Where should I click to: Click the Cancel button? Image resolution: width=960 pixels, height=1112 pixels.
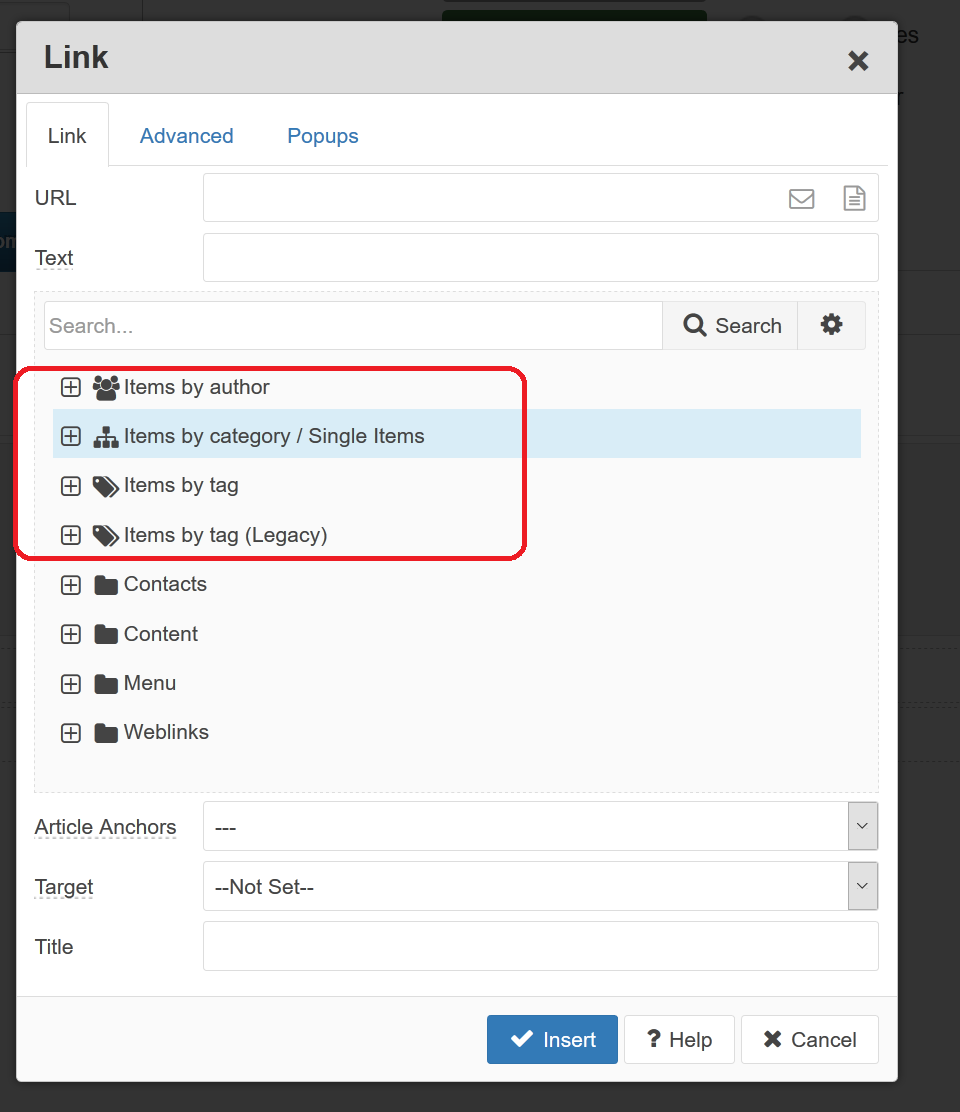pos(809,1040)
